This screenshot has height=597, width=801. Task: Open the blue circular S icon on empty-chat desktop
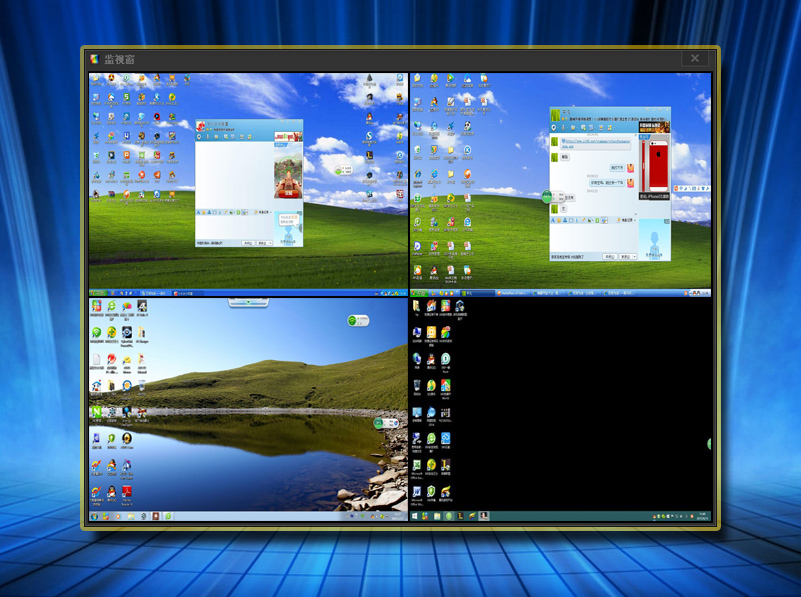pyautogui.click(x=369, y=136)
